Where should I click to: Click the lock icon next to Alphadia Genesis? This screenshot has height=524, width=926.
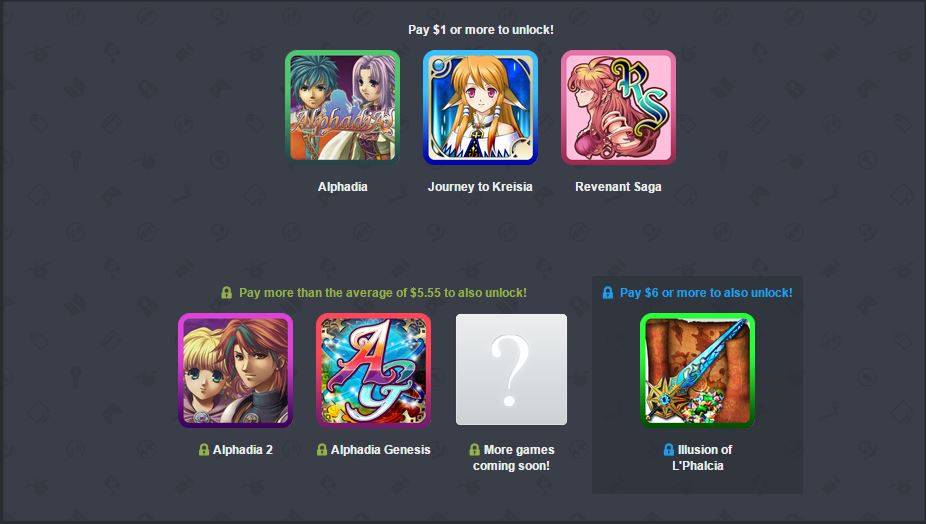point(322,450)
